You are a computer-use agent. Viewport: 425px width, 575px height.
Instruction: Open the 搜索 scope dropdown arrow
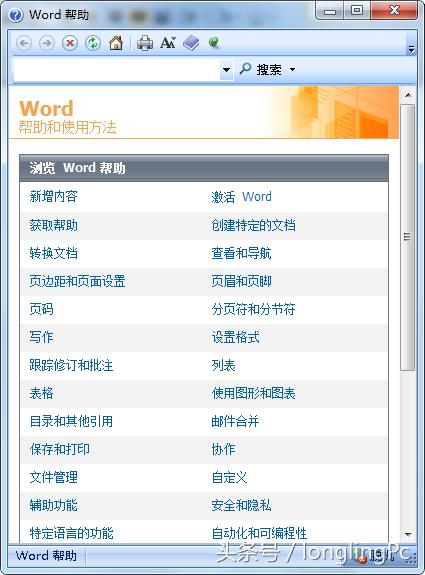pyautogui.click(x=292, y=69)
